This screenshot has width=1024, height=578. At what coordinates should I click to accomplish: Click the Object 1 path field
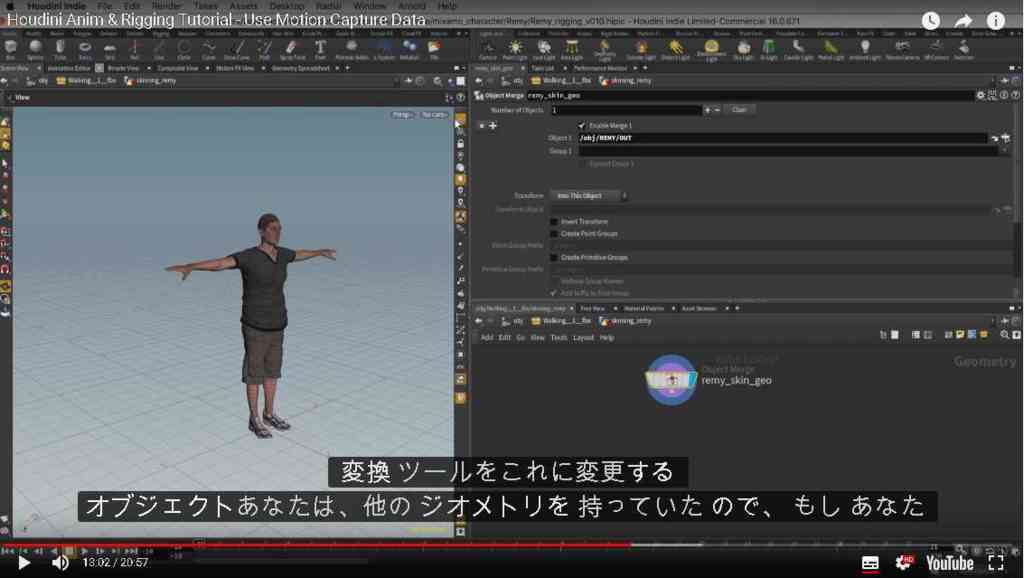pyautogui.click(x=782, y=138)
